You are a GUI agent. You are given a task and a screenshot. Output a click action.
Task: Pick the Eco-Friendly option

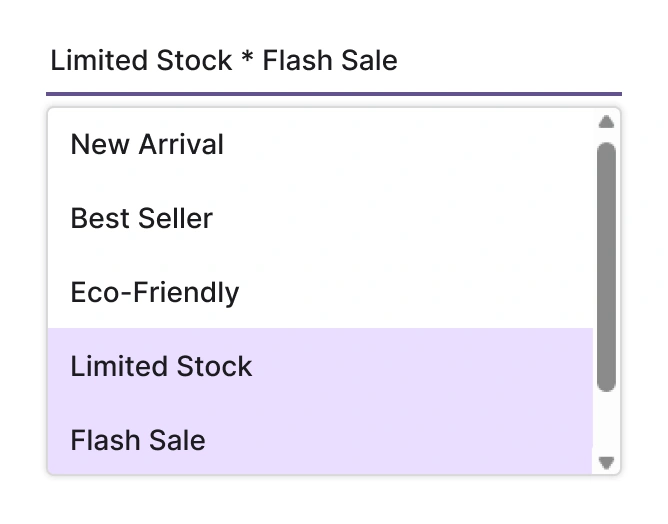click(x=155, y=293)
